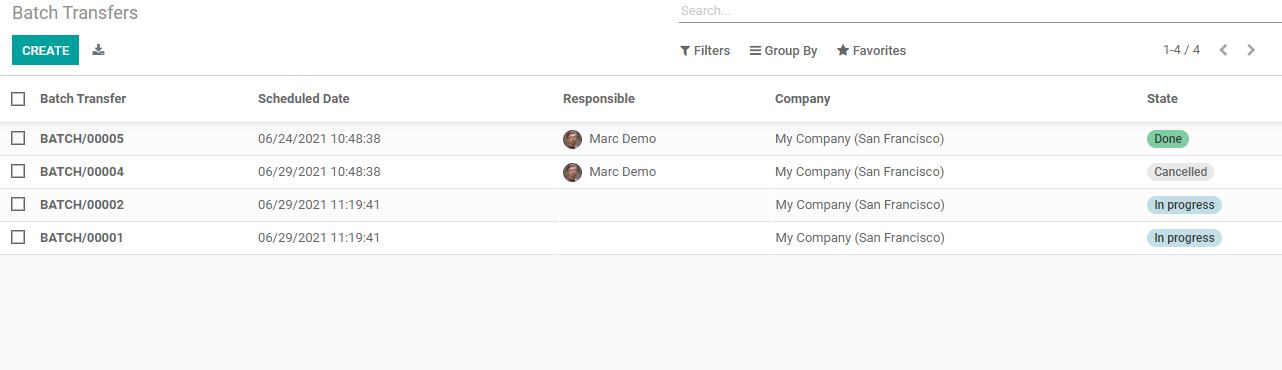Viewport: 1282px width, 370px height.
Task: Go to previous page with left chevron
Action: [x=1223, y=50]
